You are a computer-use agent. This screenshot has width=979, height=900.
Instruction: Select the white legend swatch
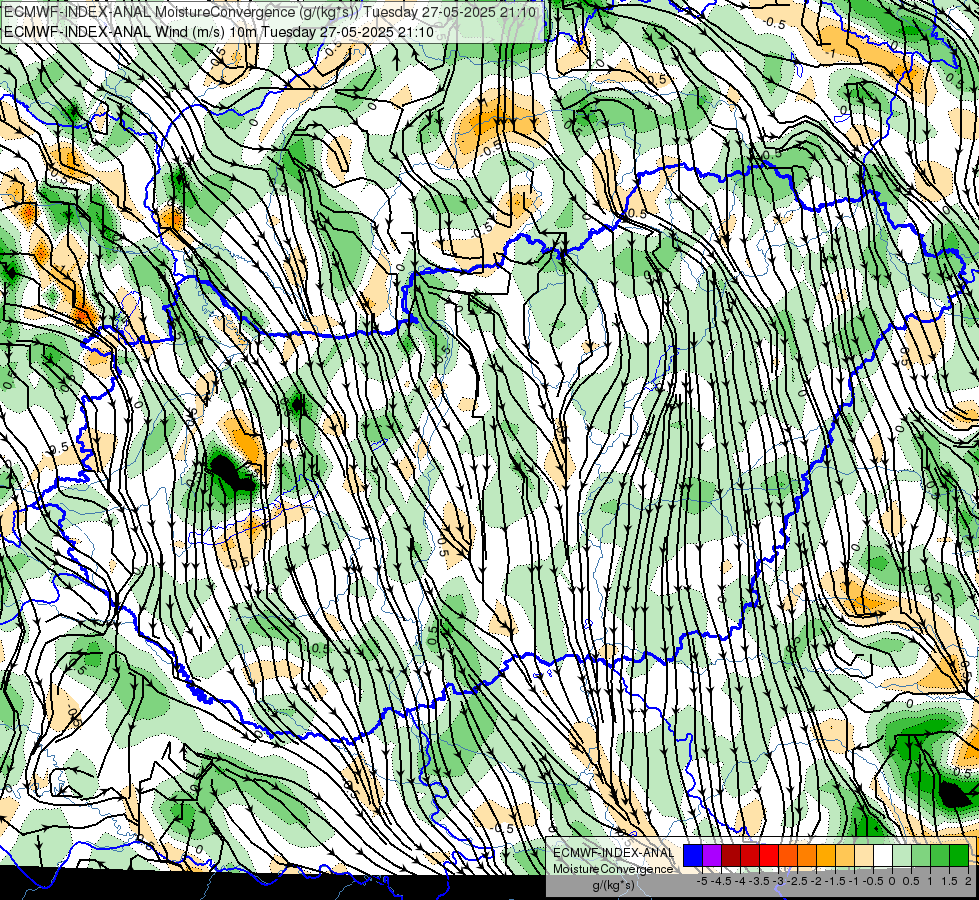coord(883,855)
